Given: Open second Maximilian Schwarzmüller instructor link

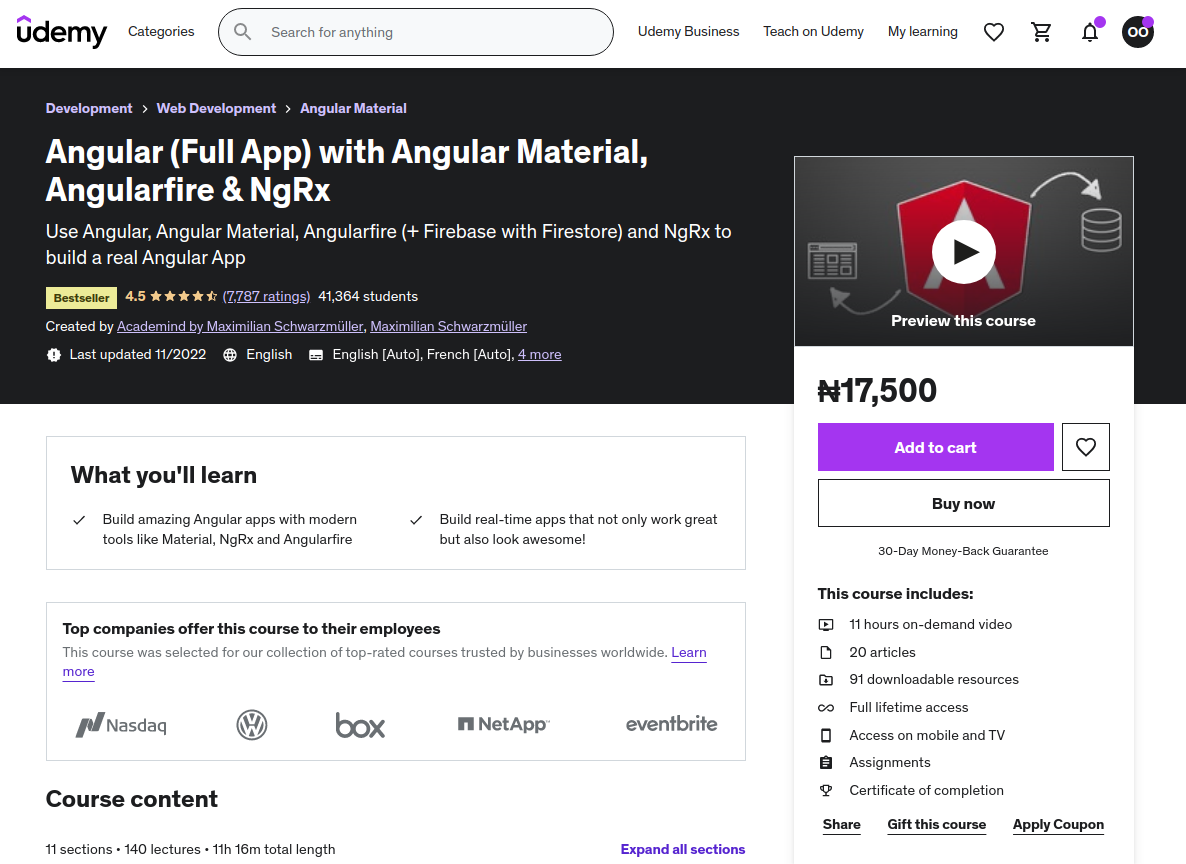Looking at the screenshot, I should pyautogui.click(x=449, y=327).
